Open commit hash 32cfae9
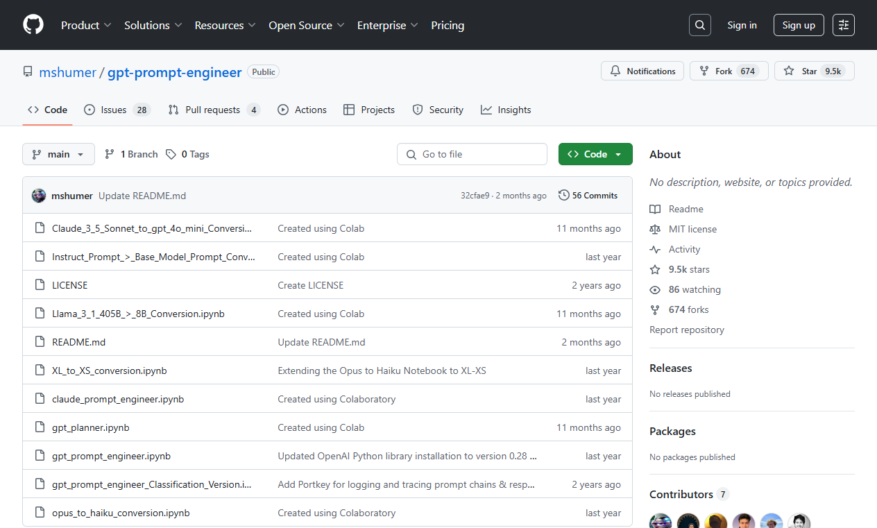This screenshot has width=877, height=528. tap(475, 195)
